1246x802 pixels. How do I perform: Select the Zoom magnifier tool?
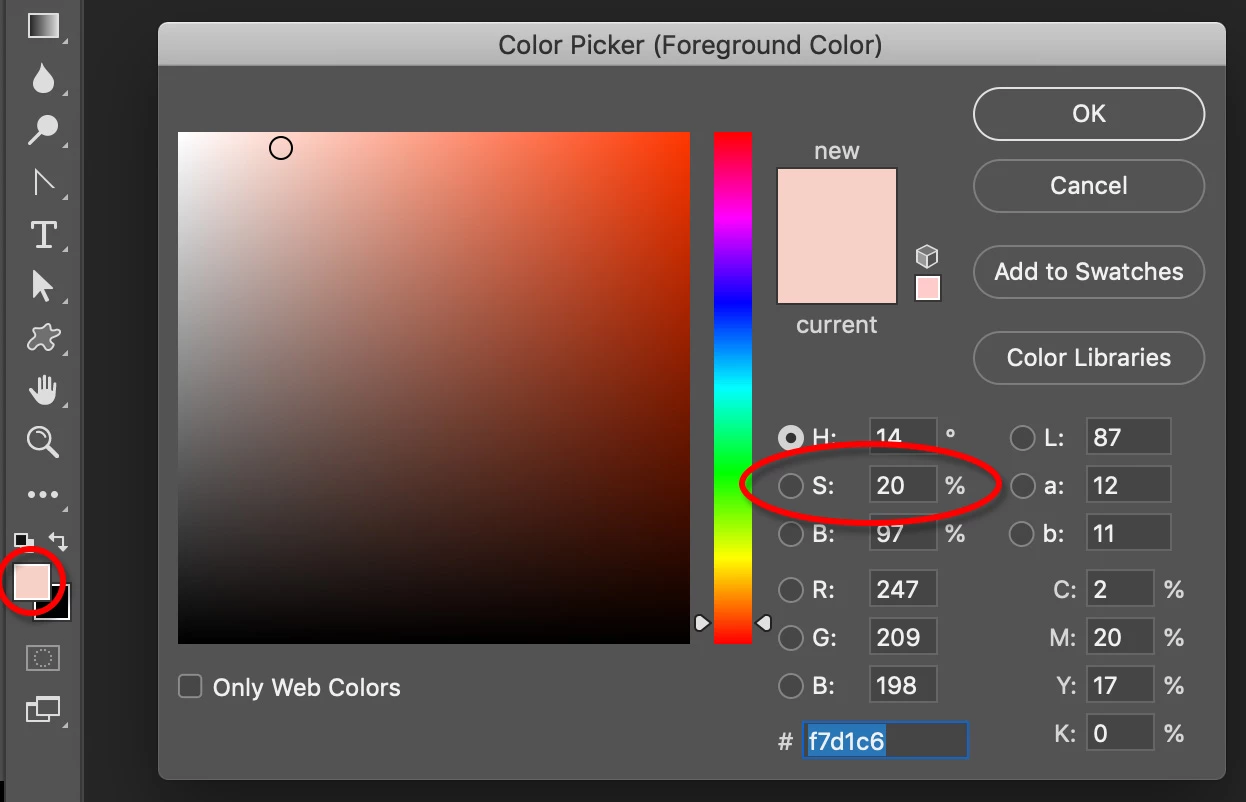(43, 441)
